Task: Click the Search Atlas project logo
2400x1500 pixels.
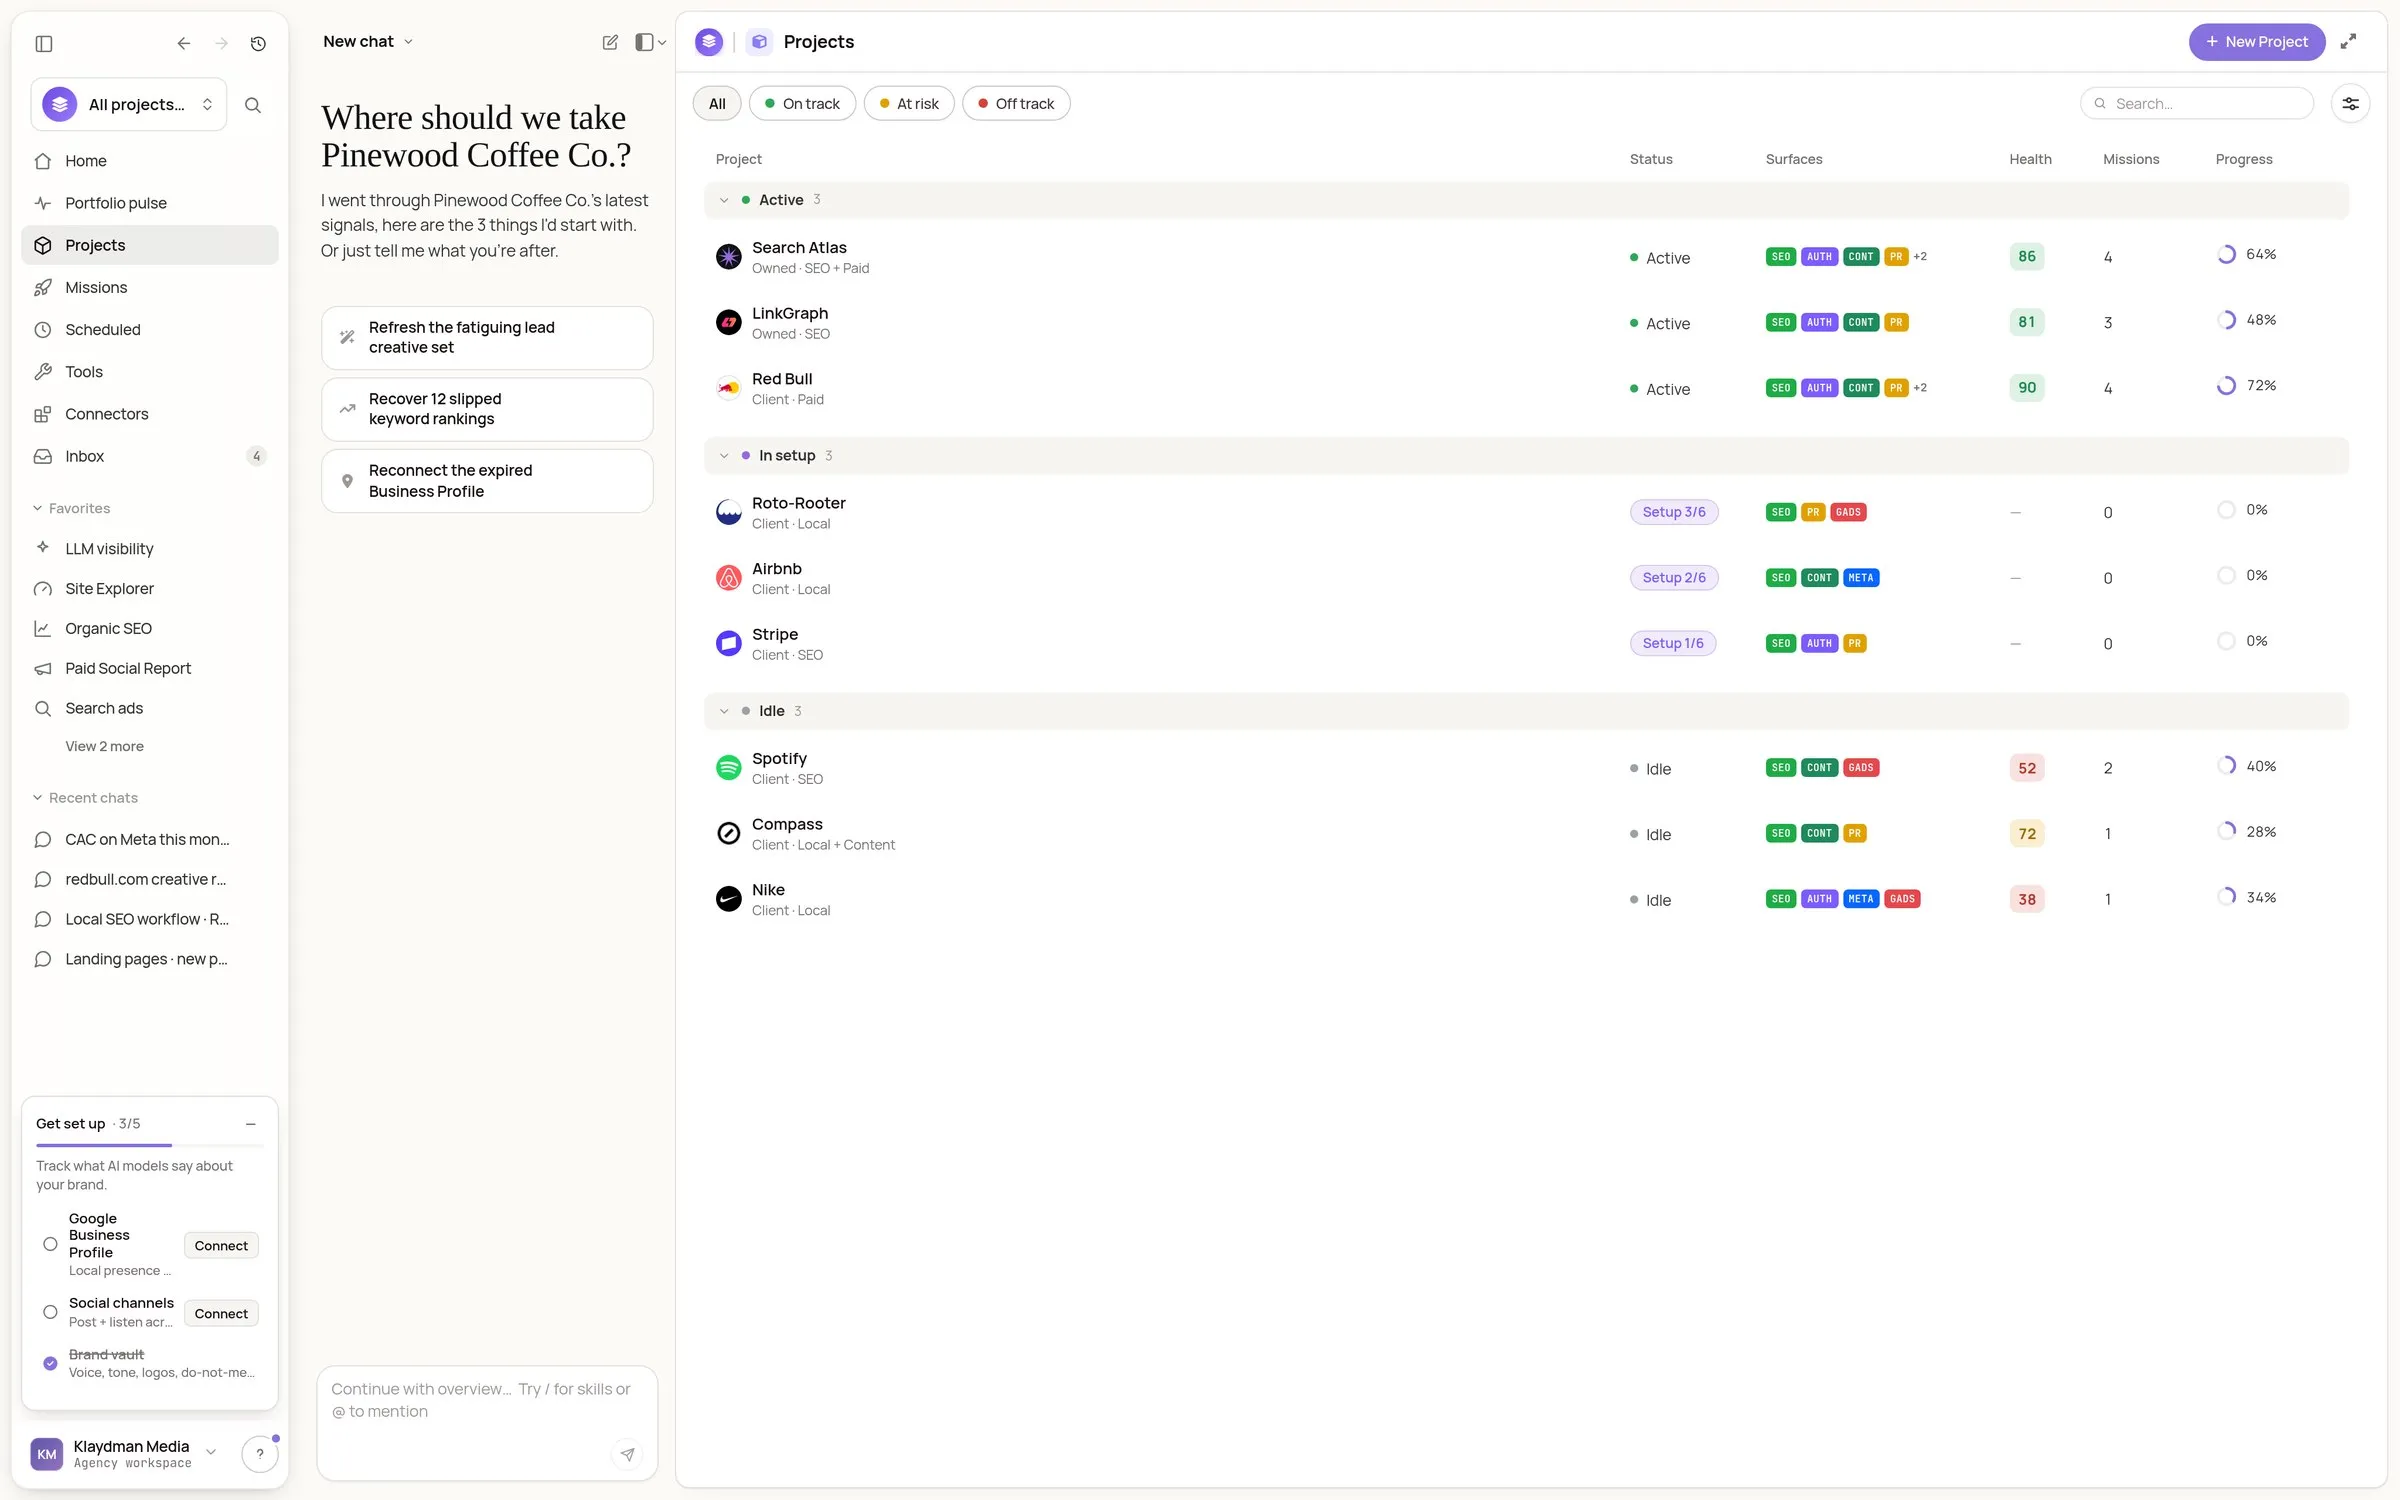Action: coord(729,257)
